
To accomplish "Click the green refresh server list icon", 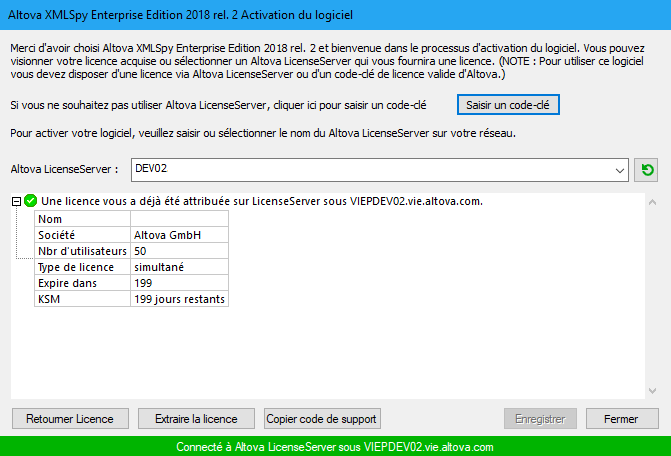I will (x=646, y=170).
